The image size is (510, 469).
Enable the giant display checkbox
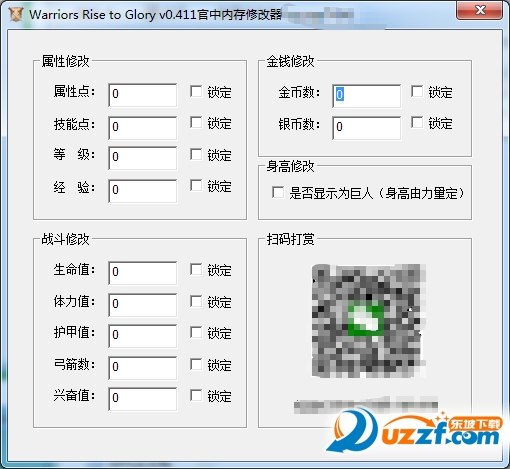pyautogui.click(x=278, y=192)
